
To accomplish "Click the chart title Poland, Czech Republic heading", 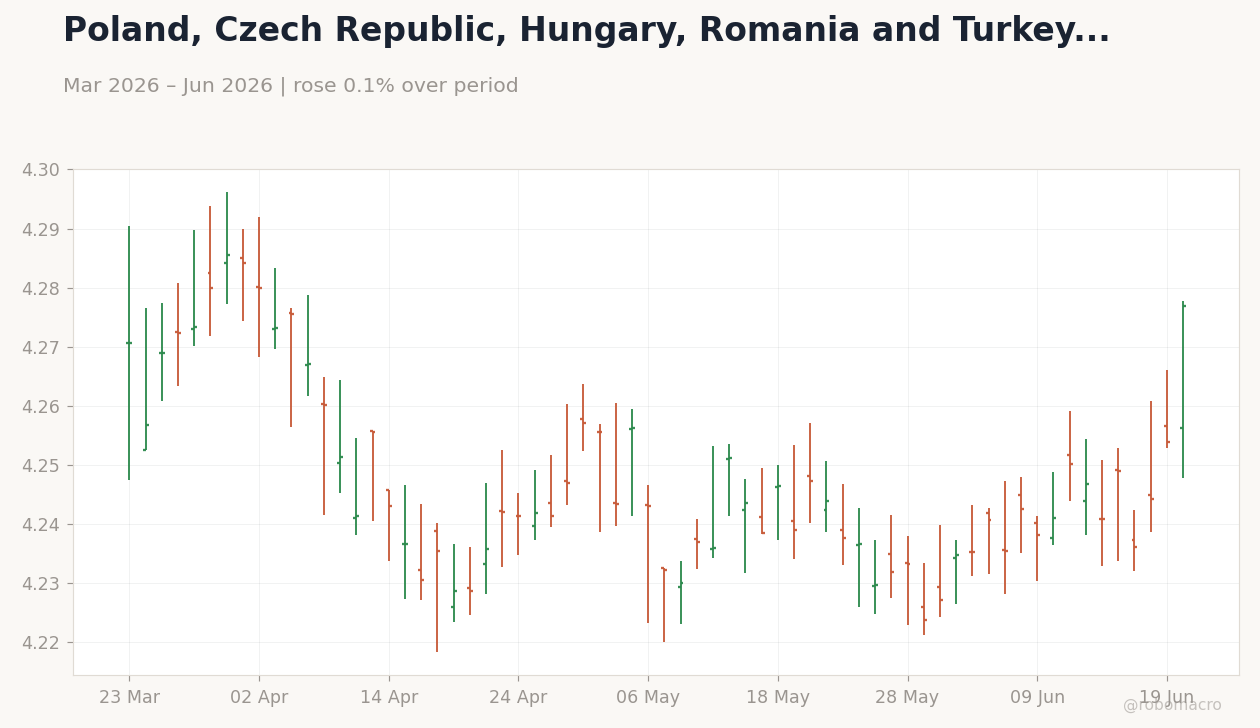I will 586,31.
